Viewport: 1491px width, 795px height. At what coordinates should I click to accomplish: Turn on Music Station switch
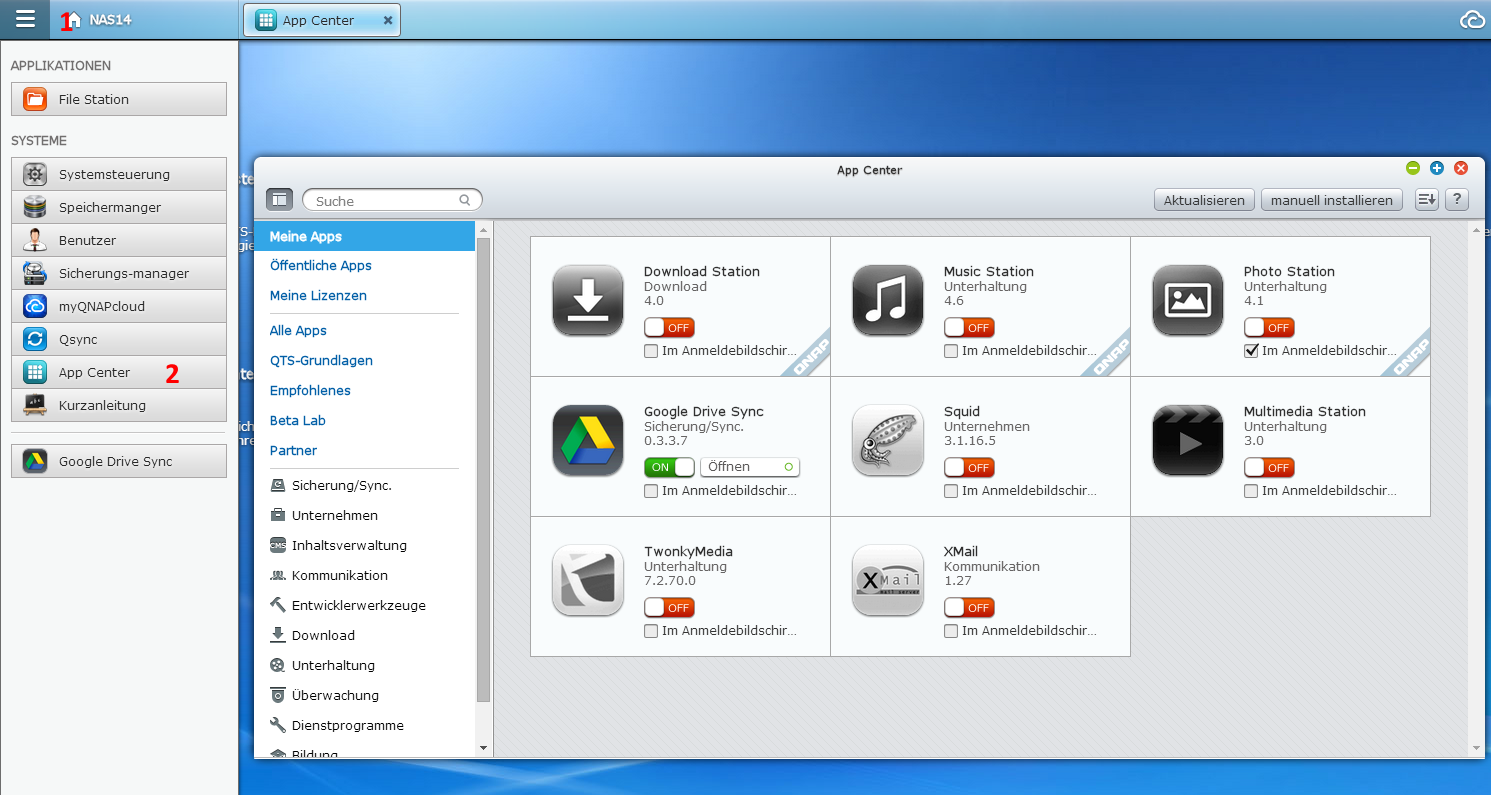click(x=969, y=327)
